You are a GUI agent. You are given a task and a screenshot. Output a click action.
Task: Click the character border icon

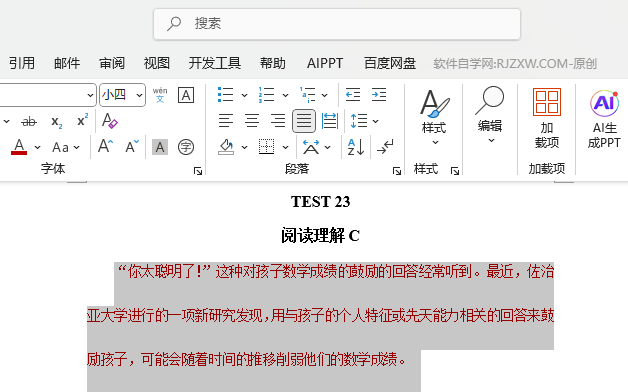point(186,95)
